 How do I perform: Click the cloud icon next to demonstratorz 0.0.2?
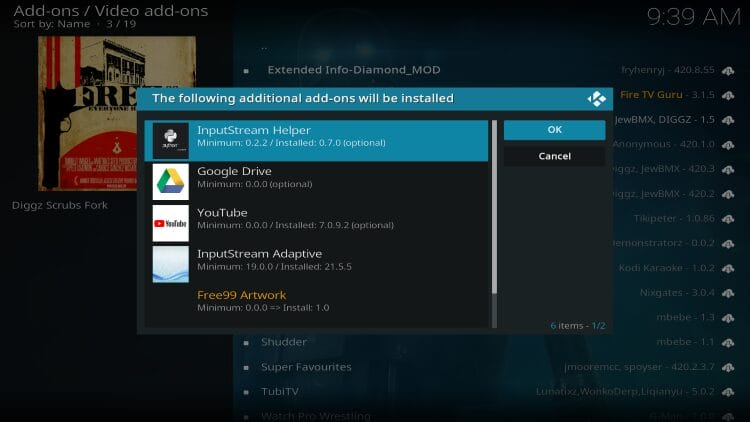tap(728, 244)
